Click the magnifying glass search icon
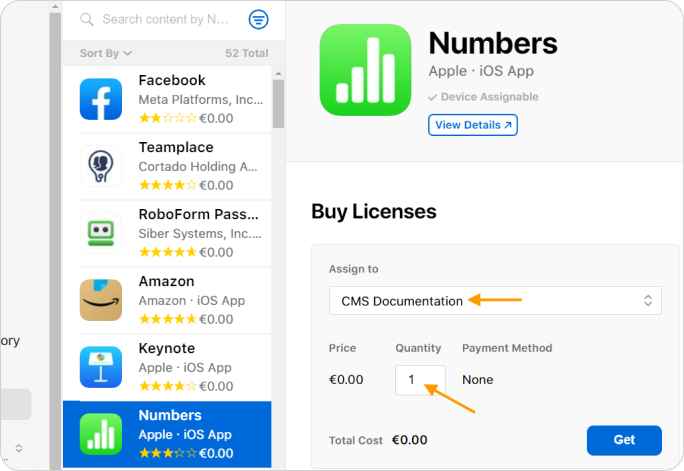 tap(87, 20)
